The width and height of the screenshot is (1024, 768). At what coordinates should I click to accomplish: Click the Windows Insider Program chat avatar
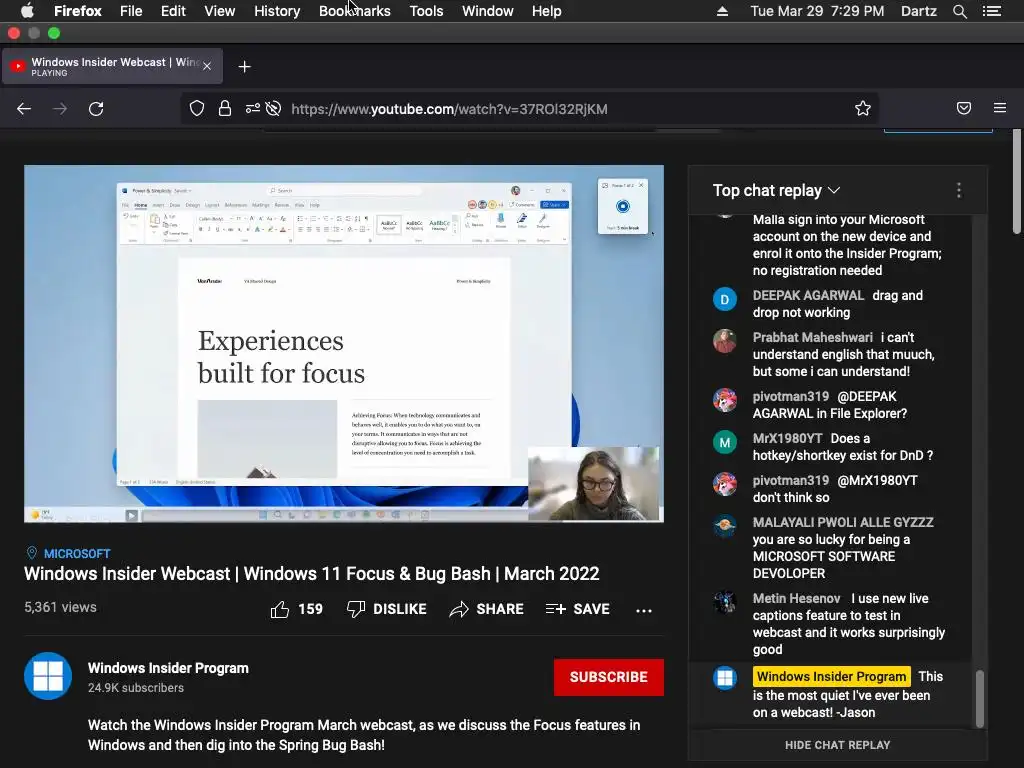(724, 678)
